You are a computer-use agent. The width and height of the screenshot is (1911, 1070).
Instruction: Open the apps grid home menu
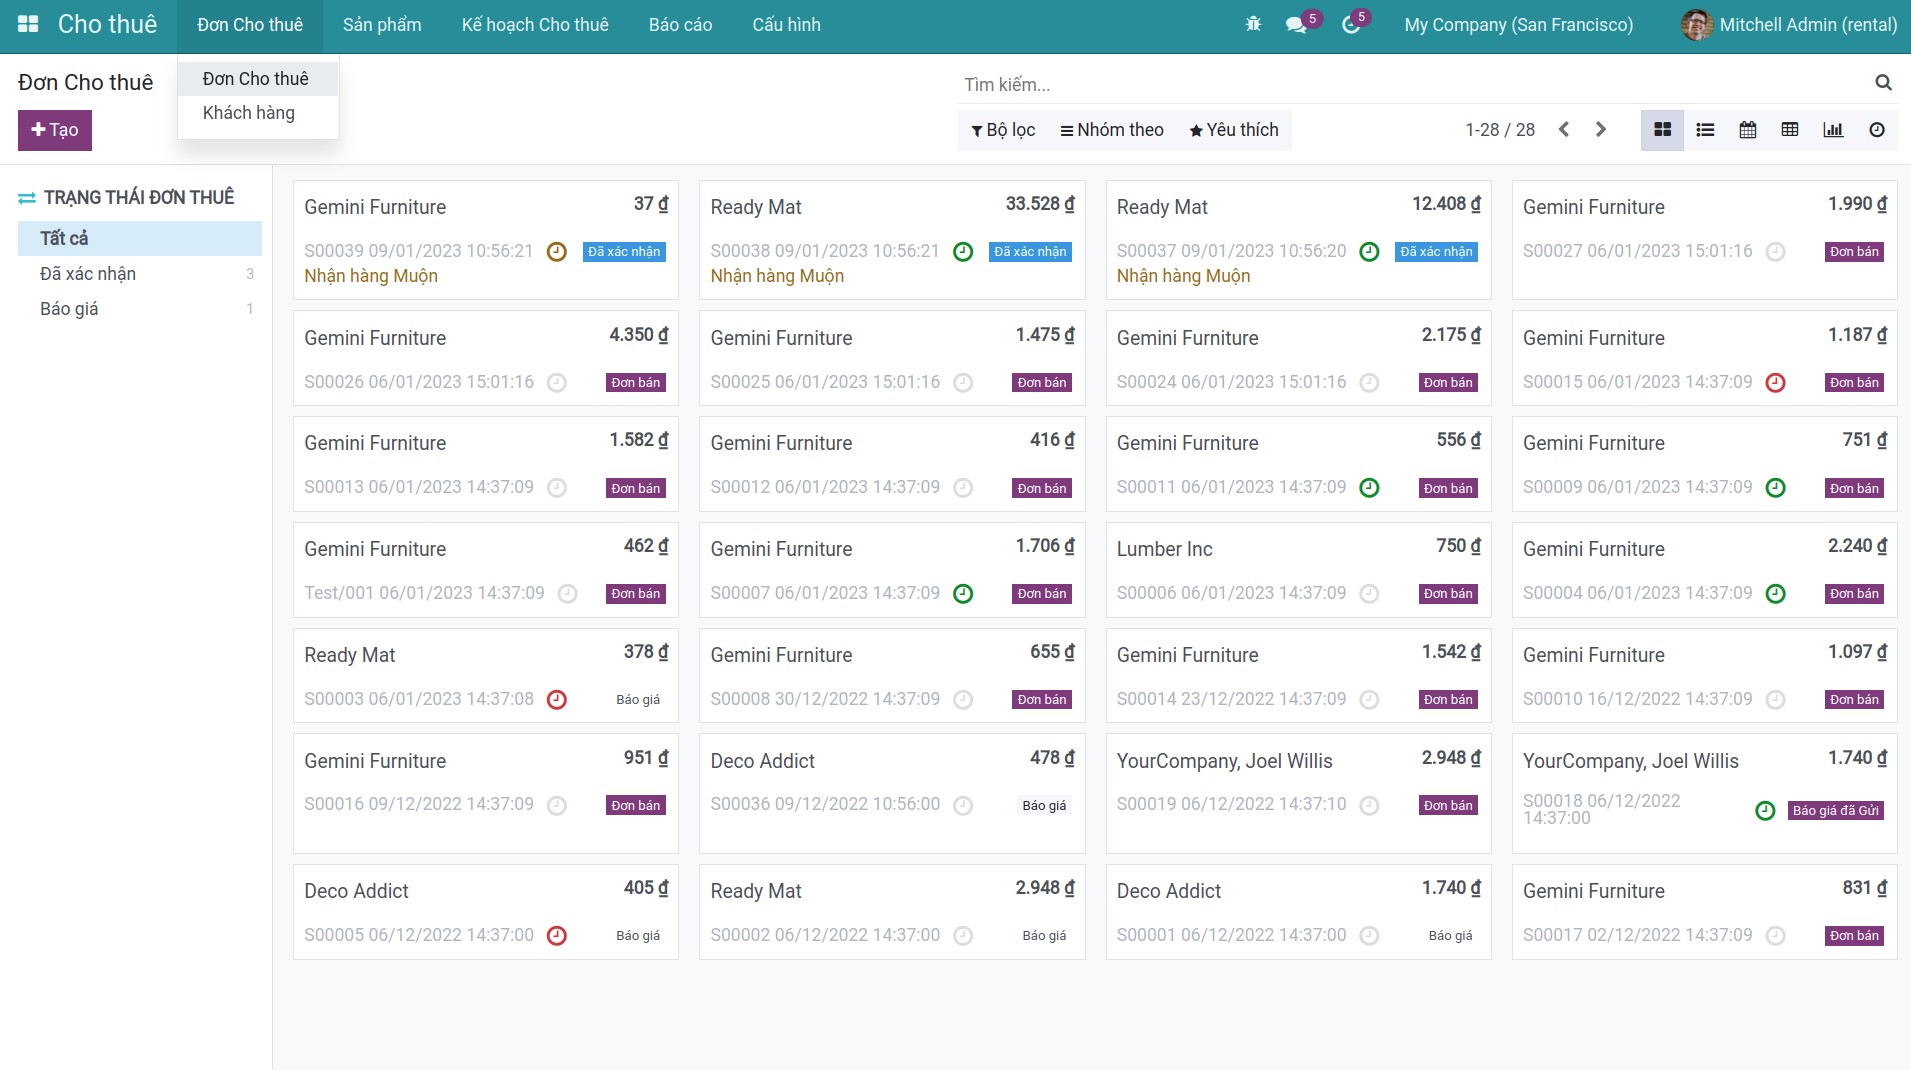click(x=28, y=25)
